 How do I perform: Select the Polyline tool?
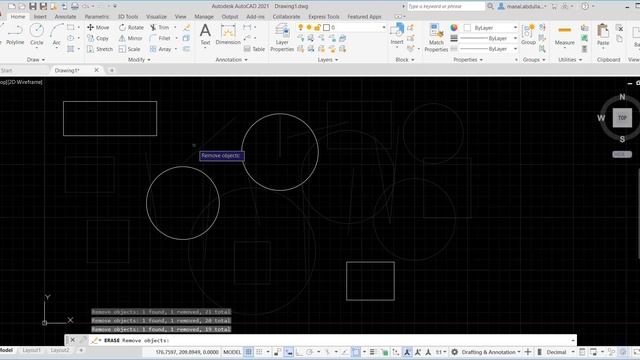click(x=15, y=34)
